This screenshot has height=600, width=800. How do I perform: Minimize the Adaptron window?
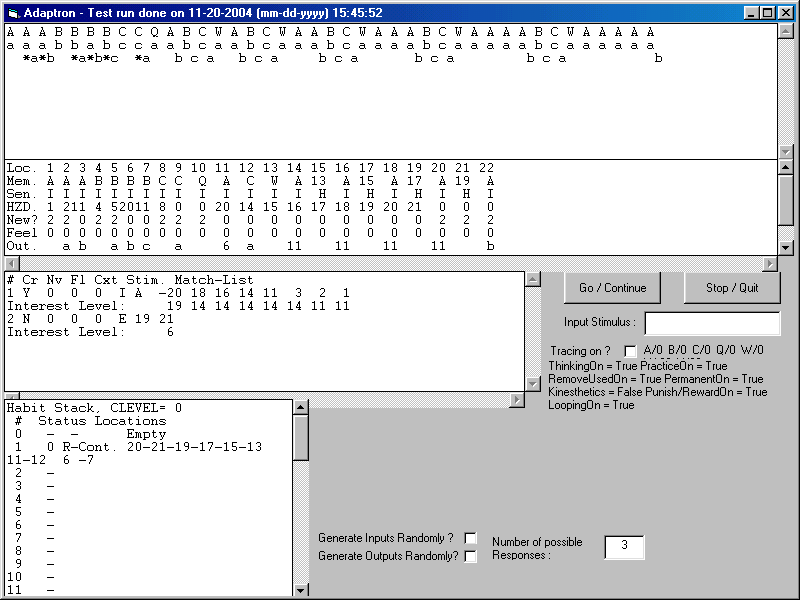tap(751, 13)
